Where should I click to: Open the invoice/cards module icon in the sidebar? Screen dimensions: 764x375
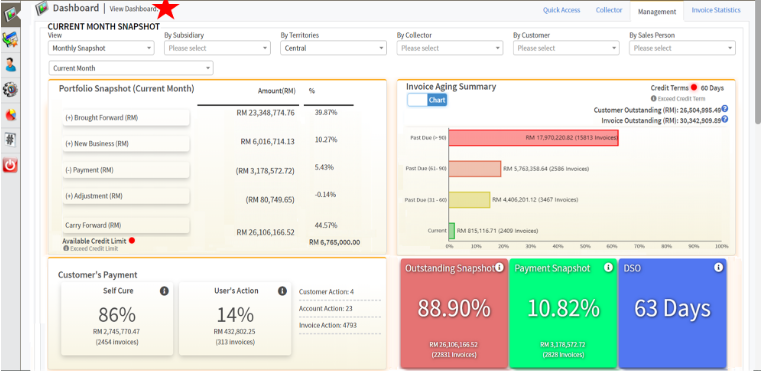[10, 40]
